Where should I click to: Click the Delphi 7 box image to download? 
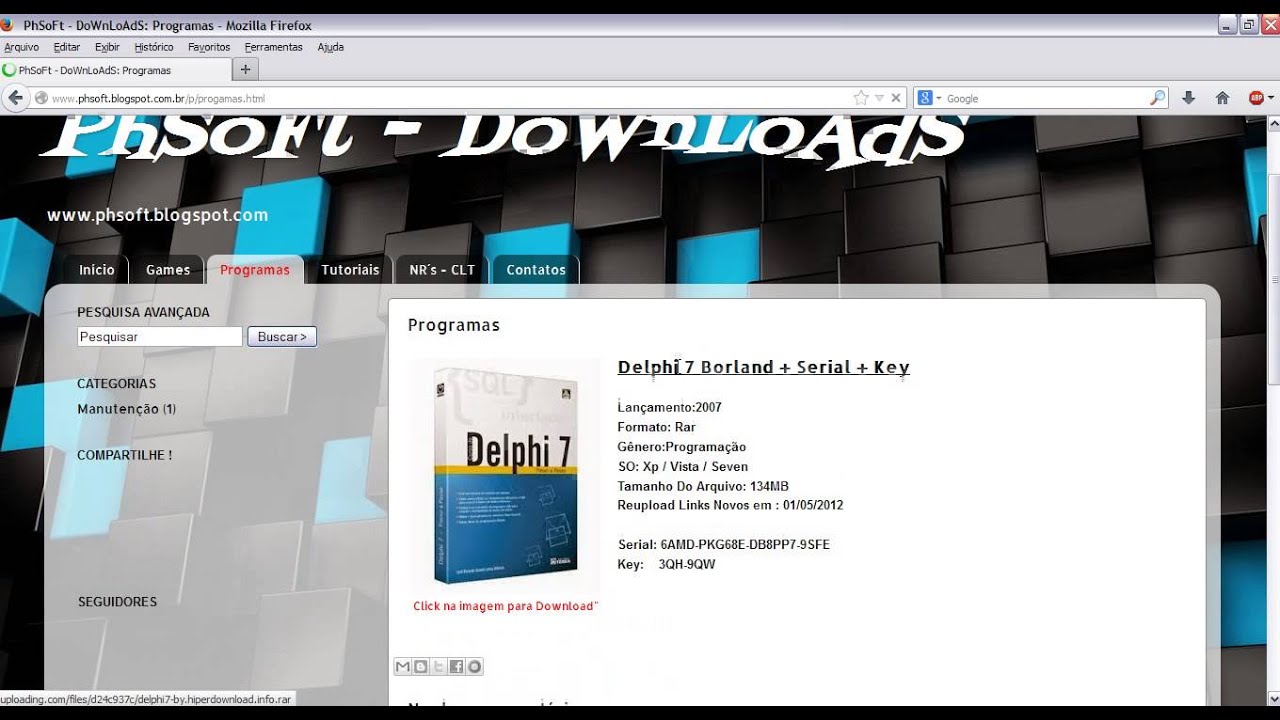pyautogui.click(x=505, y=477)
